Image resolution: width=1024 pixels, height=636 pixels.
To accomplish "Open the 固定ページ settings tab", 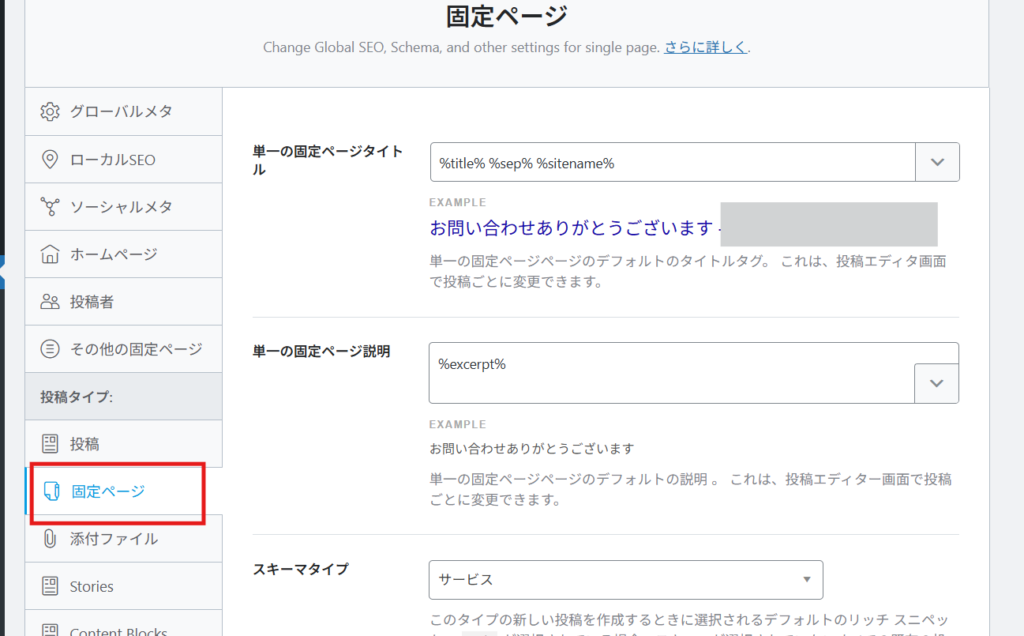I will tap(108, 492).
